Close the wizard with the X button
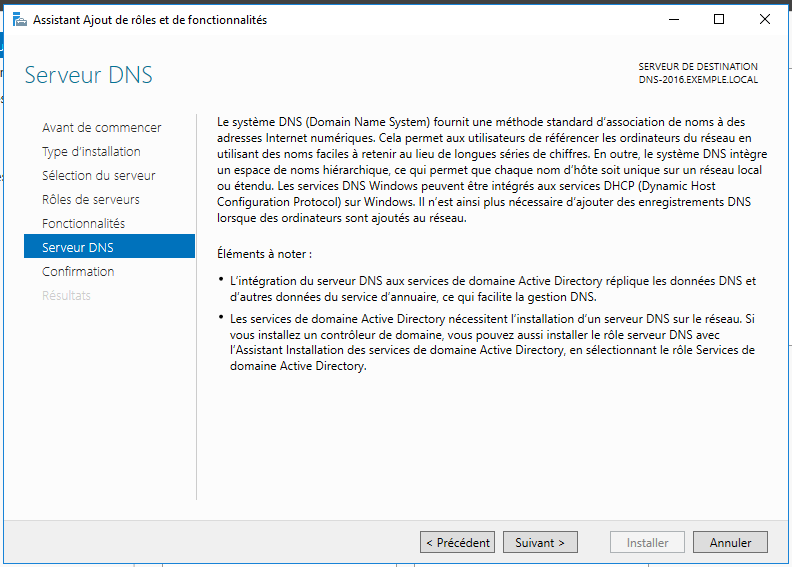Screen dimensions: 792x567 (765, 20)
